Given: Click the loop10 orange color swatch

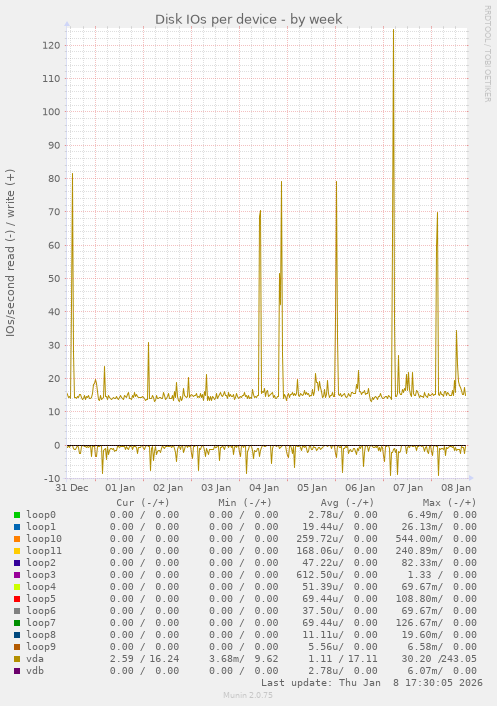Looking at the screenshot, I should click(17, 539).
